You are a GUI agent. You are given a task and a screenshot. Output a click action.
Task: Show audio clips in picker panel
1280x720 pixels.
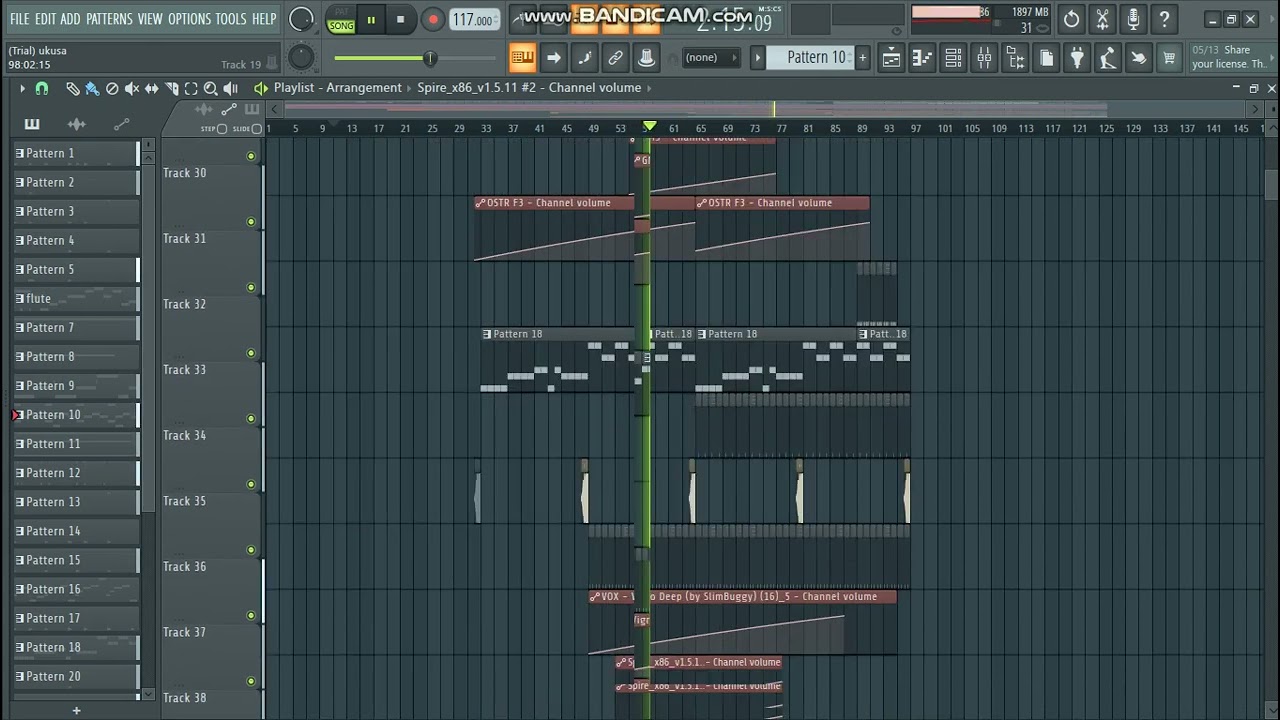77,124
